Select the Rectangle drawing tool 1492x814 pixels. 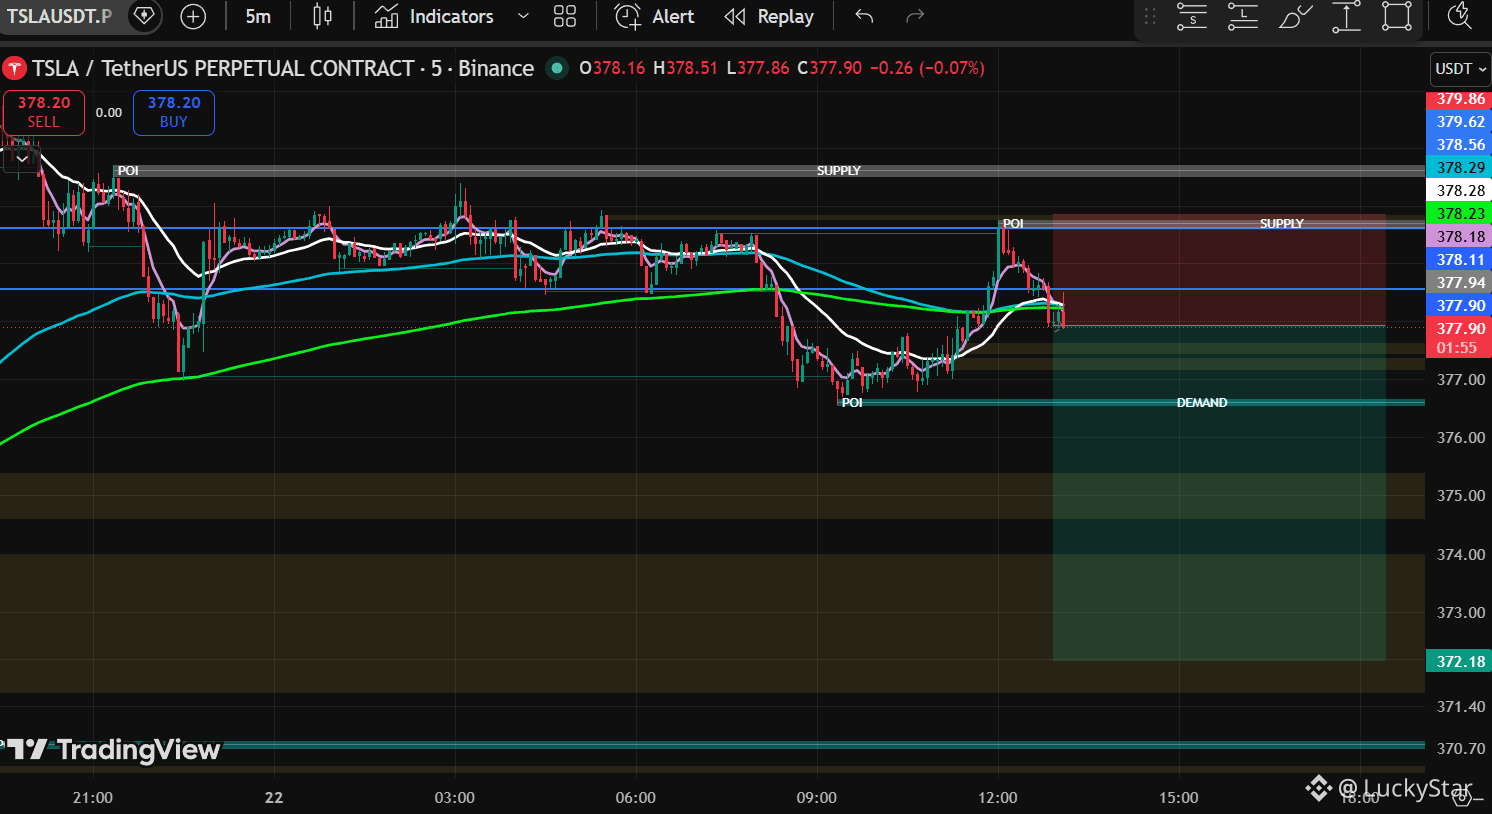click(x=1397, y=16)
